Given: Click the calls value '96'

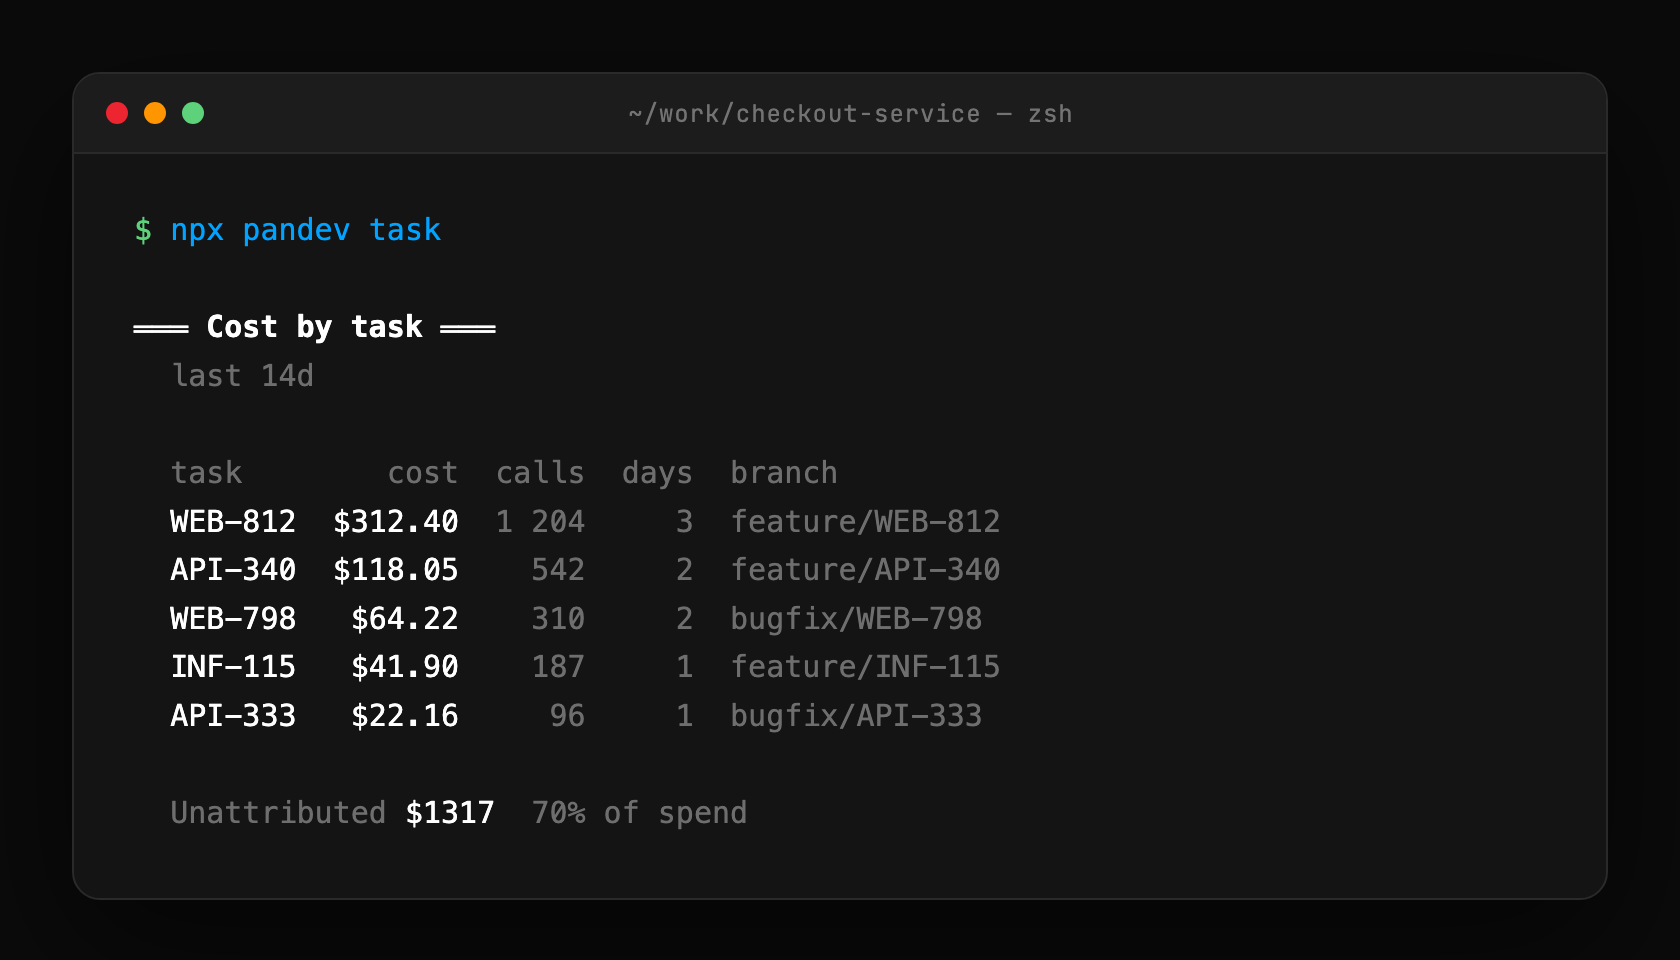Looking at the screenshot, I should (x=567, y=716).
